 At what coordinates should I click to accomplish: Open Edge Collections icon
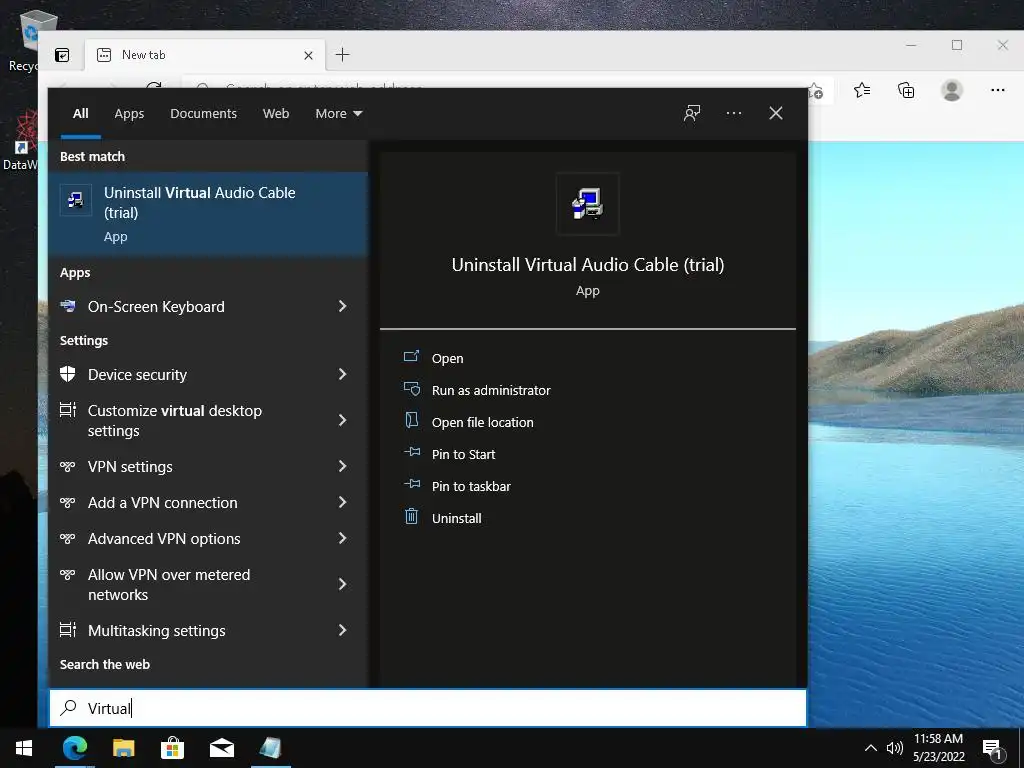[x=906, y=90]
